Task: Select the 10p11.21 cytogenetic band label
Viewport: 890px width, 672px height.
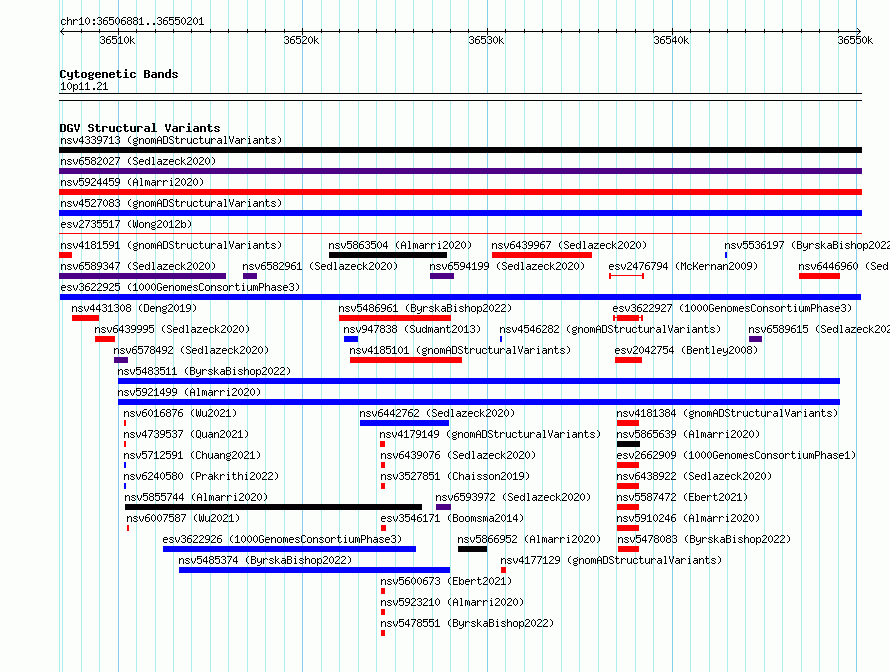Action: coord(84,86)
